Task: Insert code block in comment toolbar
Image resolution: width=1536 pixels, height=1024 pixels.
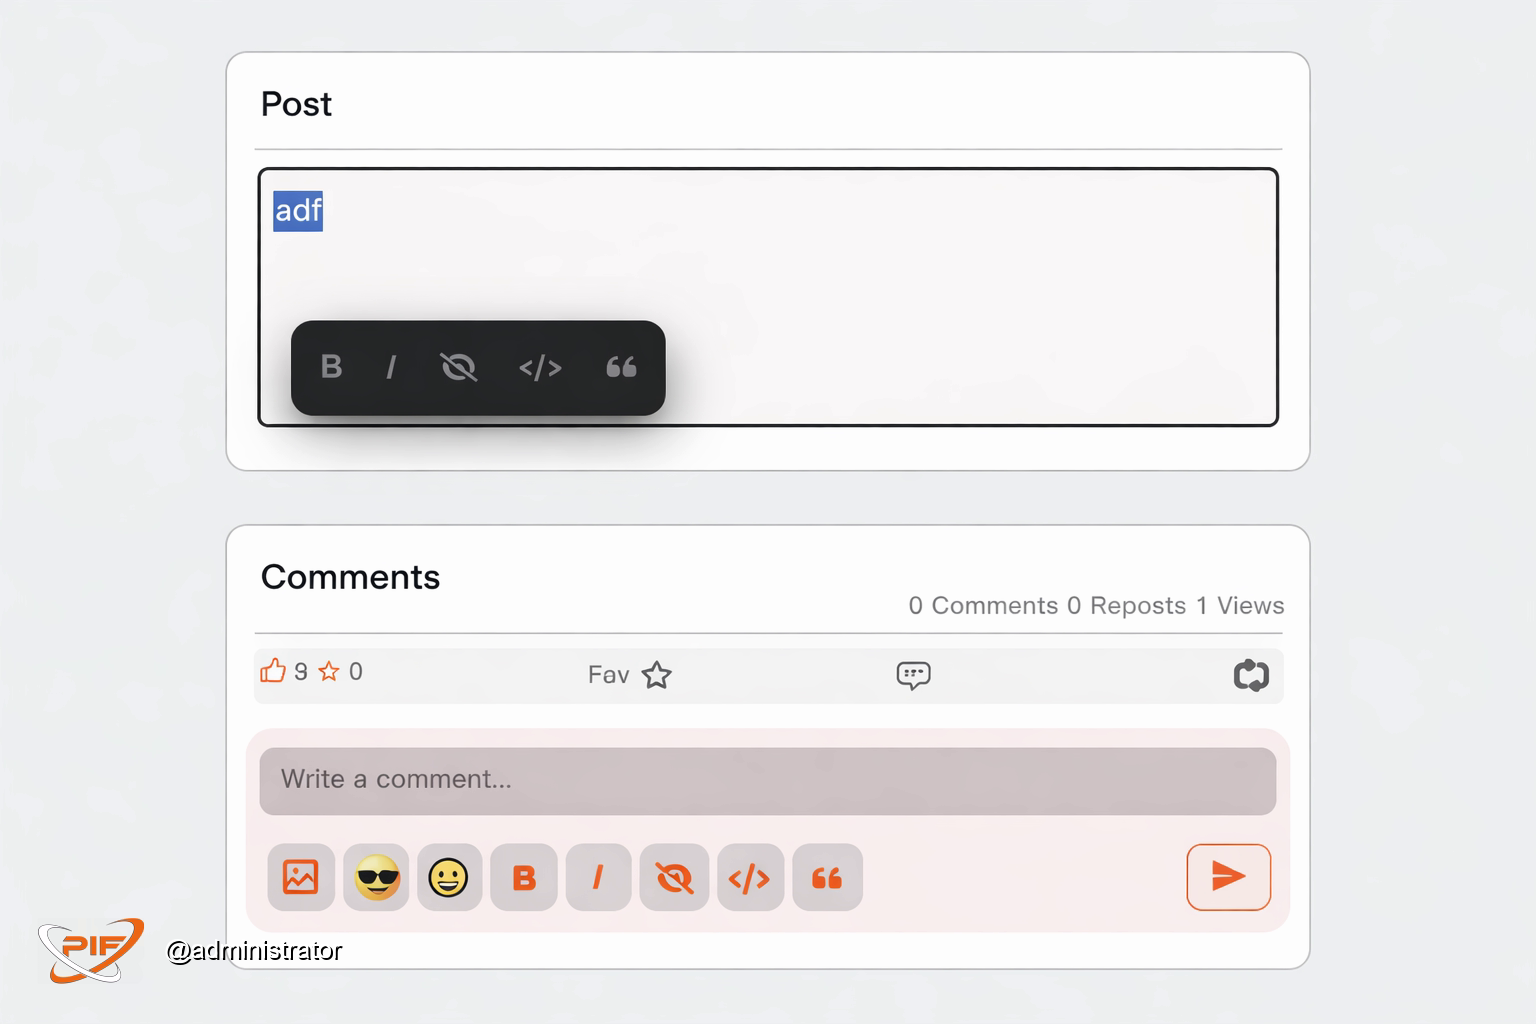Action: pos(750,877)
